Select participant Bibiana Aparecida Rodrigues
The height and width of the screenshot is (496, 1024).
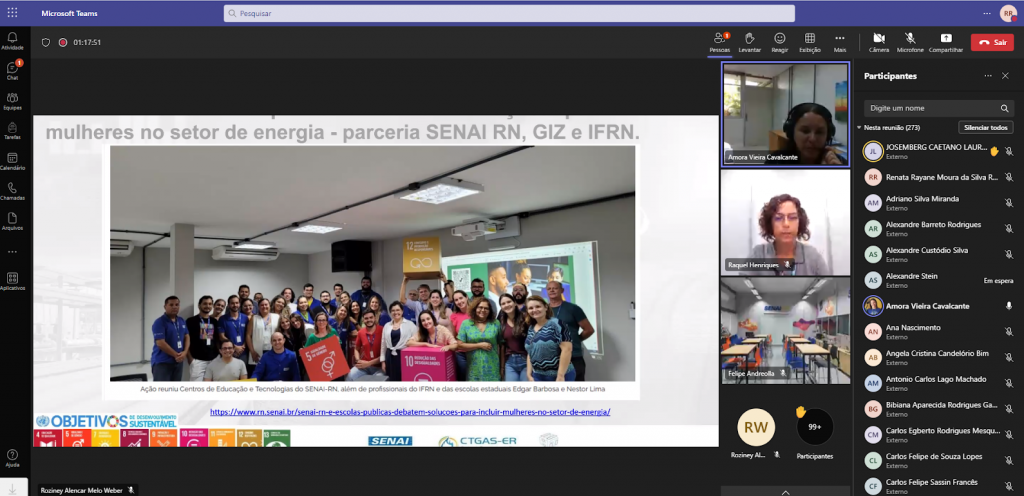[x=938, y=409]
